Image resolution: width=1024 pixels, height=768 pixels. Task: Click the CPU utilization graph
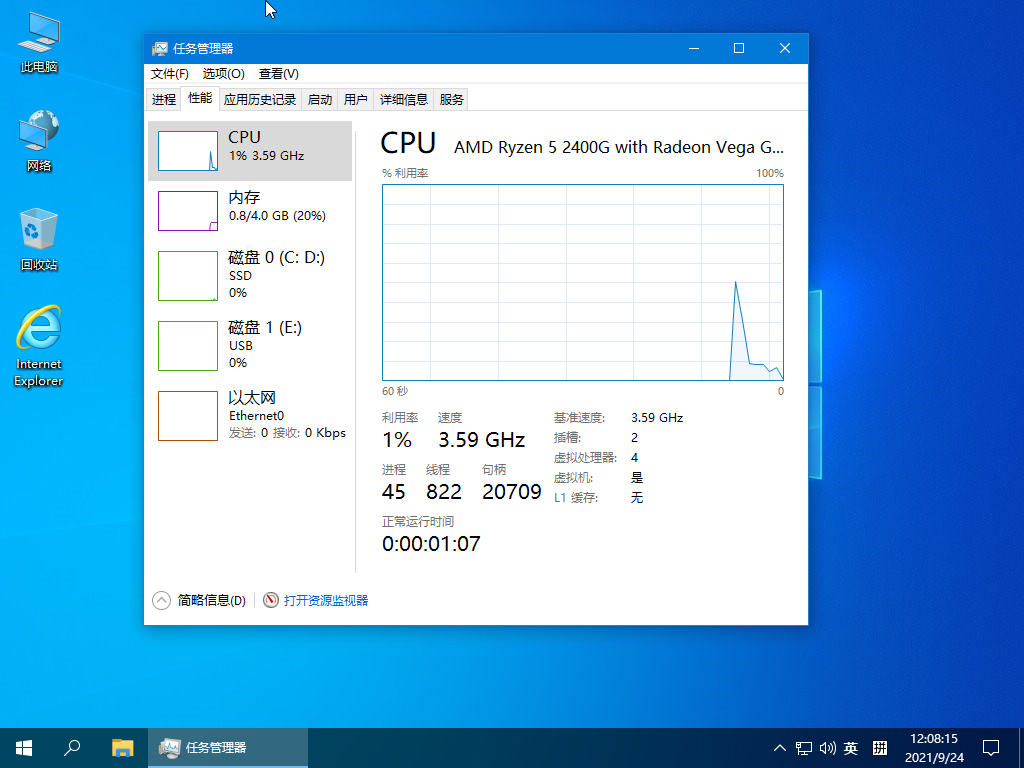pos(583,282)
